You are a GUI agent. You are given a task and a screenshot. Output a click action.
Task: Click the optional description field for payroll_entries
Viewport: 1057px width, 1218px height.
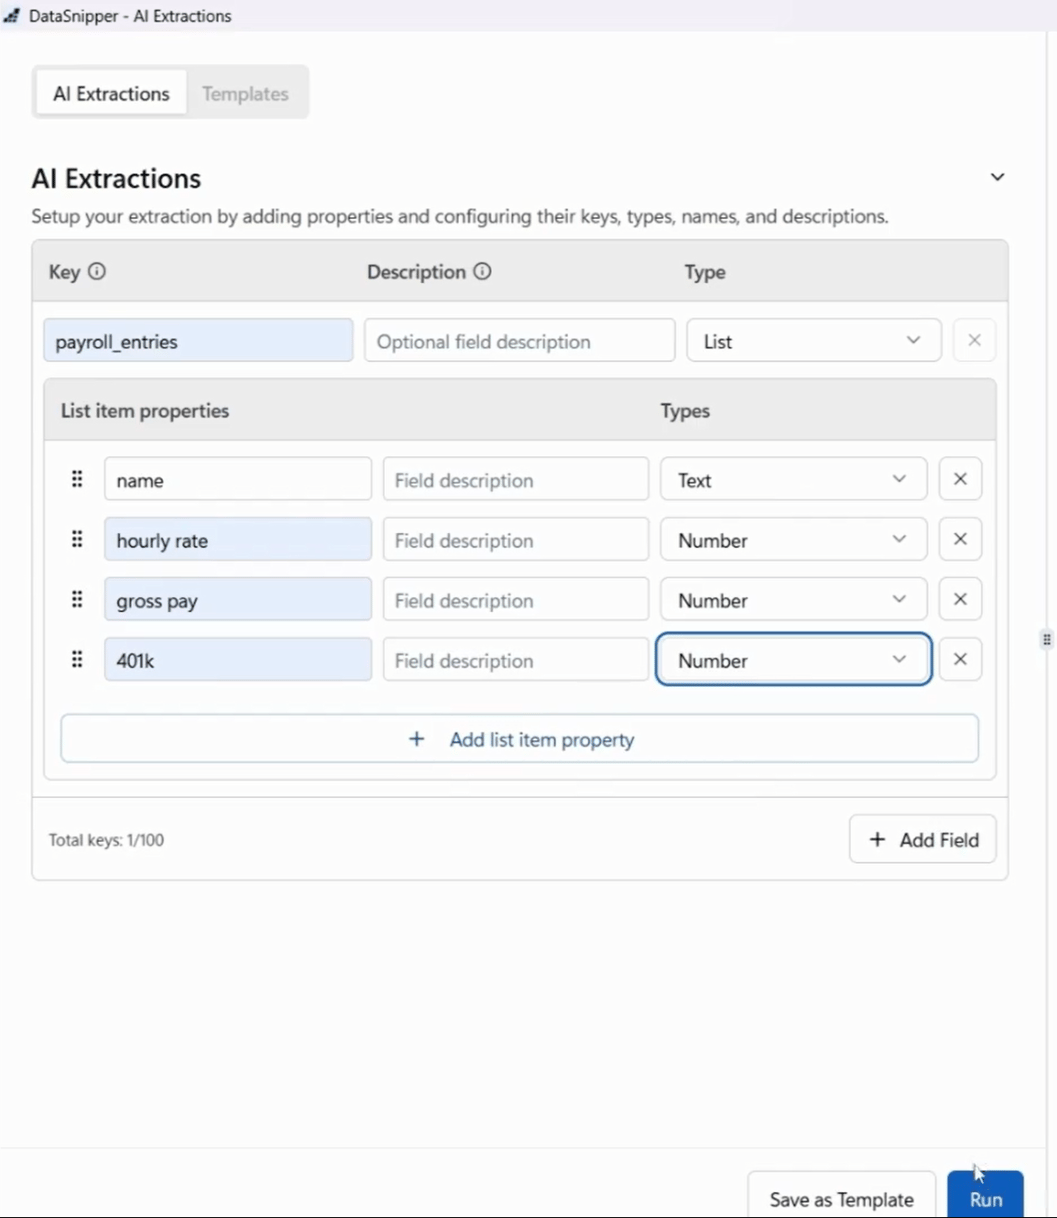[x=519, y=340]
